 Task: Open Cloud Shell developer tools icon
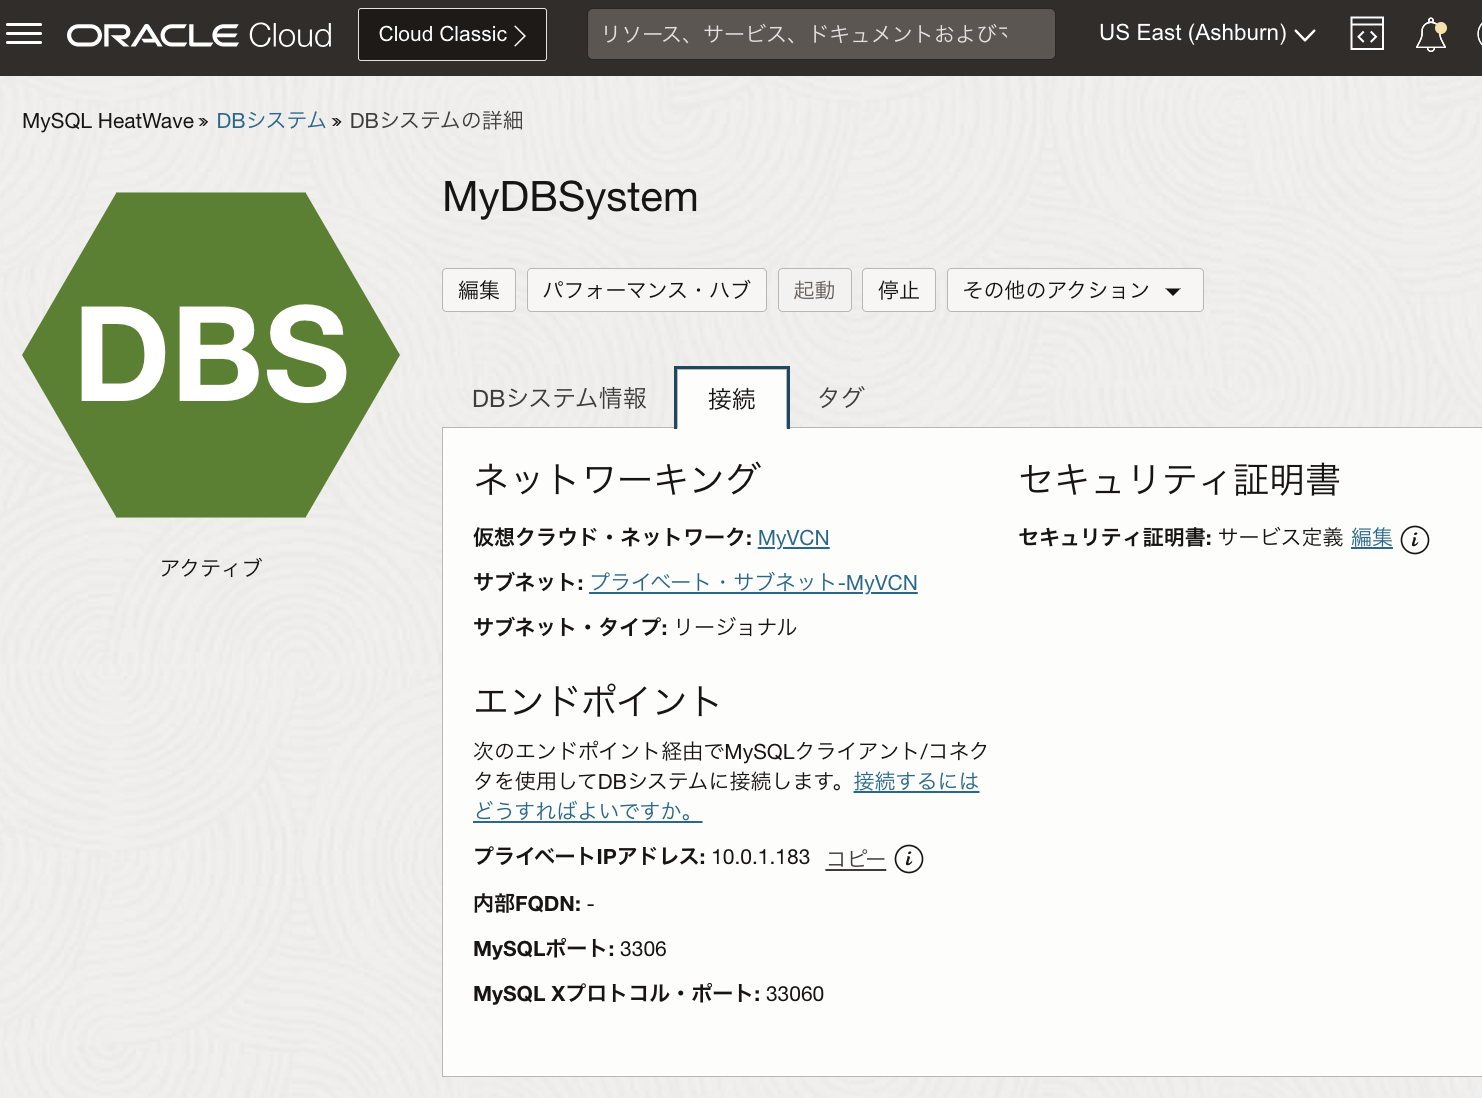(x=1367, y=34)
